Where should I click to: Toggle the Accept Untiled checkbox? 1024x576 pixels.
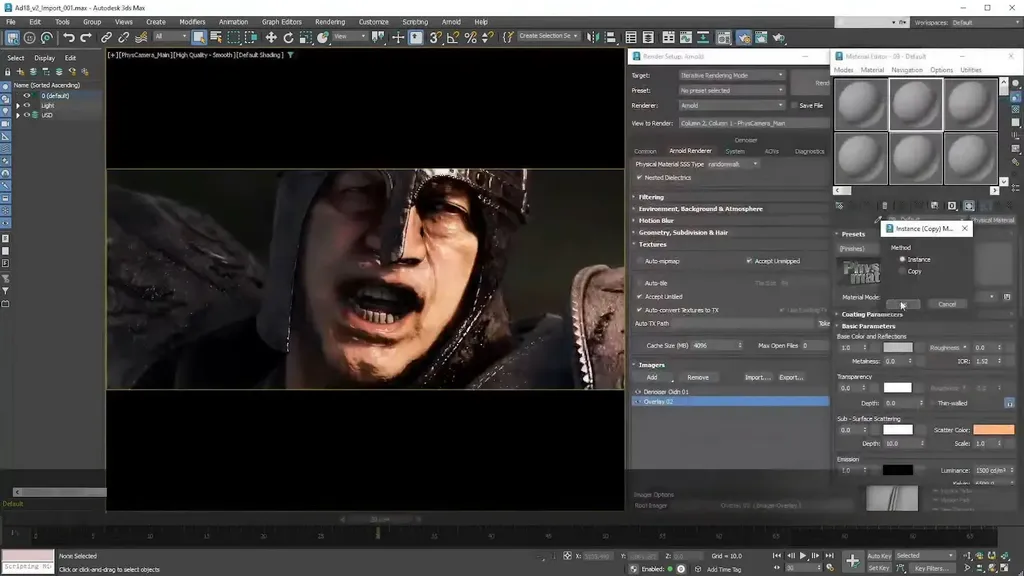[x=640, y=296]
